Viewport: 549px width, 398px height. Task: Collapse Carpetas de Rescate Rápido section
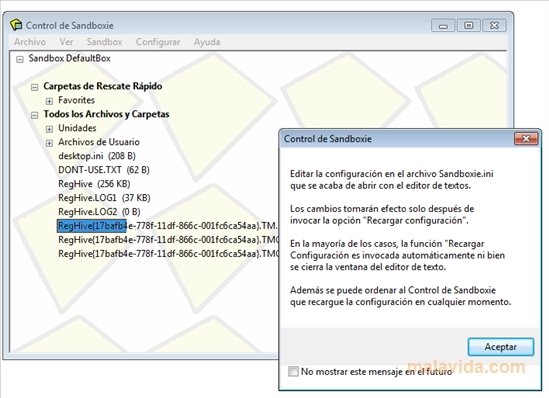tap(34, 87)
